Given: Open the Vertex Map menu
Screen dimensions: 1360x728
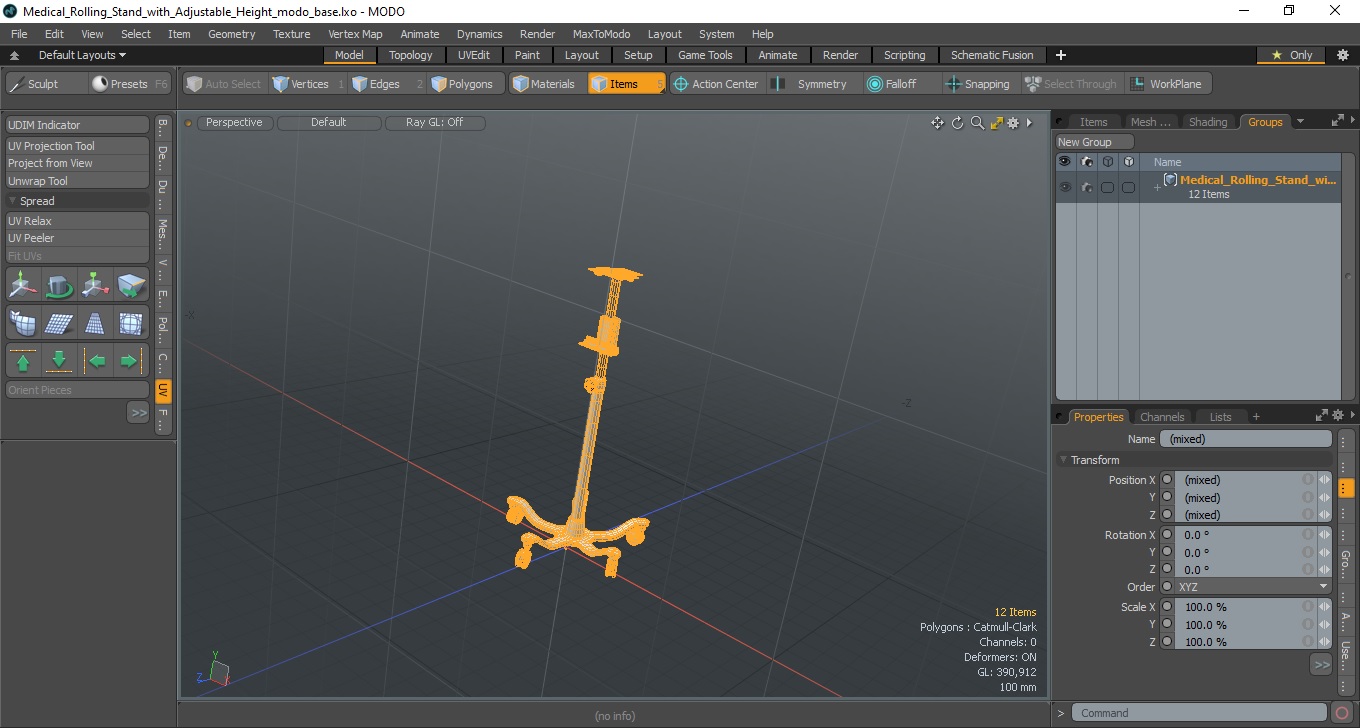Looking at the screenshot, I should (355, 34).
